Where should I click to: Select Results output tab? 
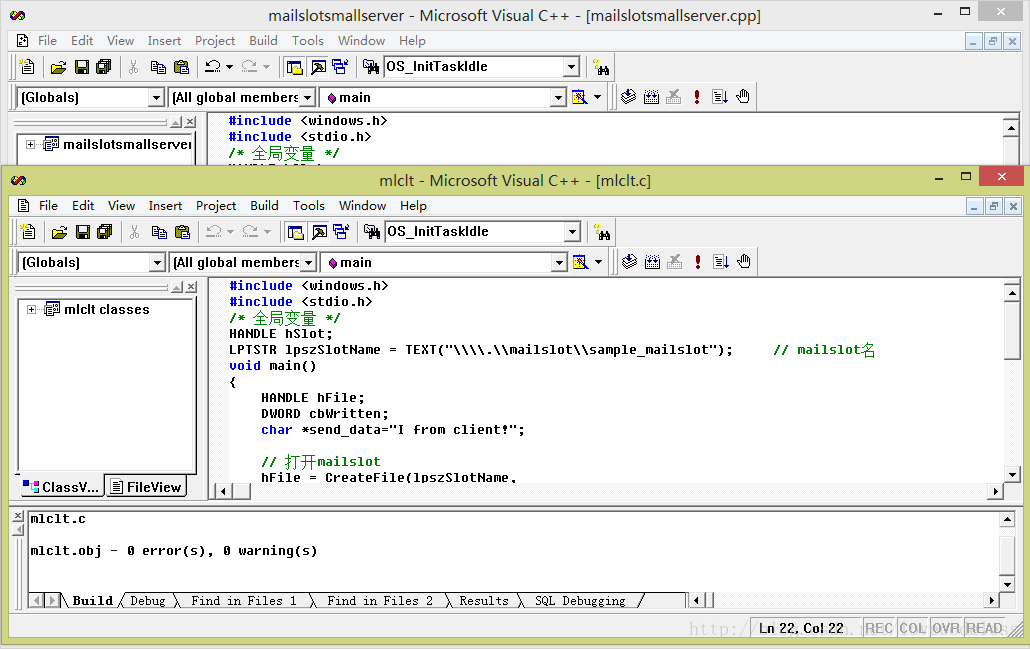(483, 600)
